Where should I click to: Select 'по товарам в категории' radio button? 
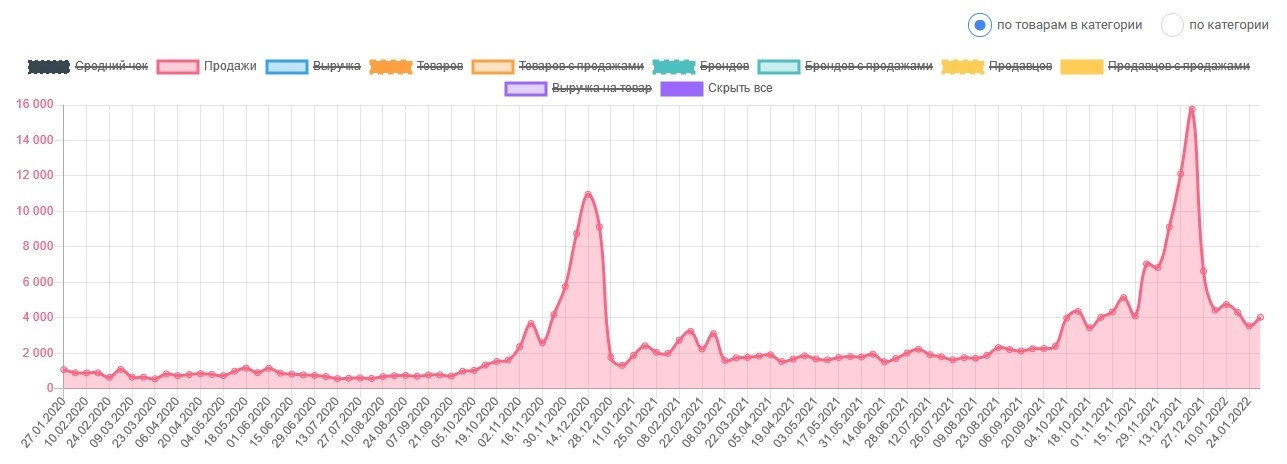(980, 25)
